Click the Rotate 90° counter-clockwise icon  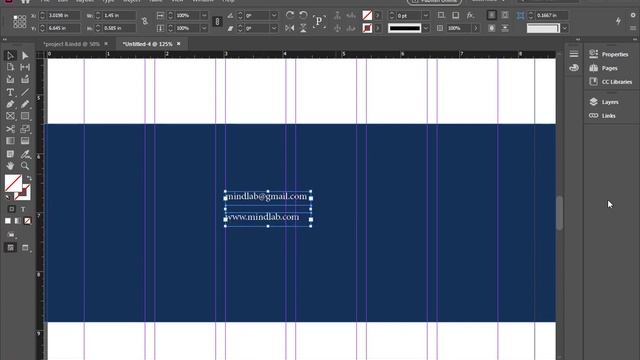303,15
